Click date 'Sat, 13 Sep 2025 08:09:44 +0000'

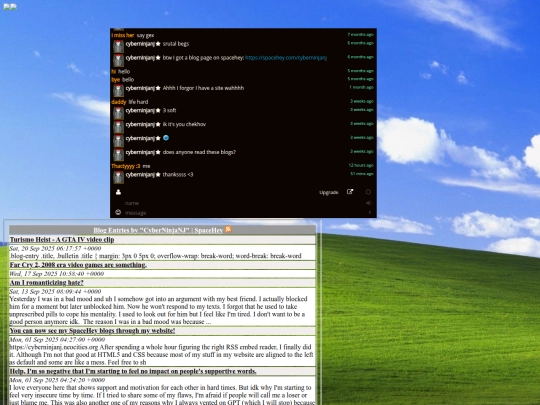pyautogui.click(x=55, y=291)
